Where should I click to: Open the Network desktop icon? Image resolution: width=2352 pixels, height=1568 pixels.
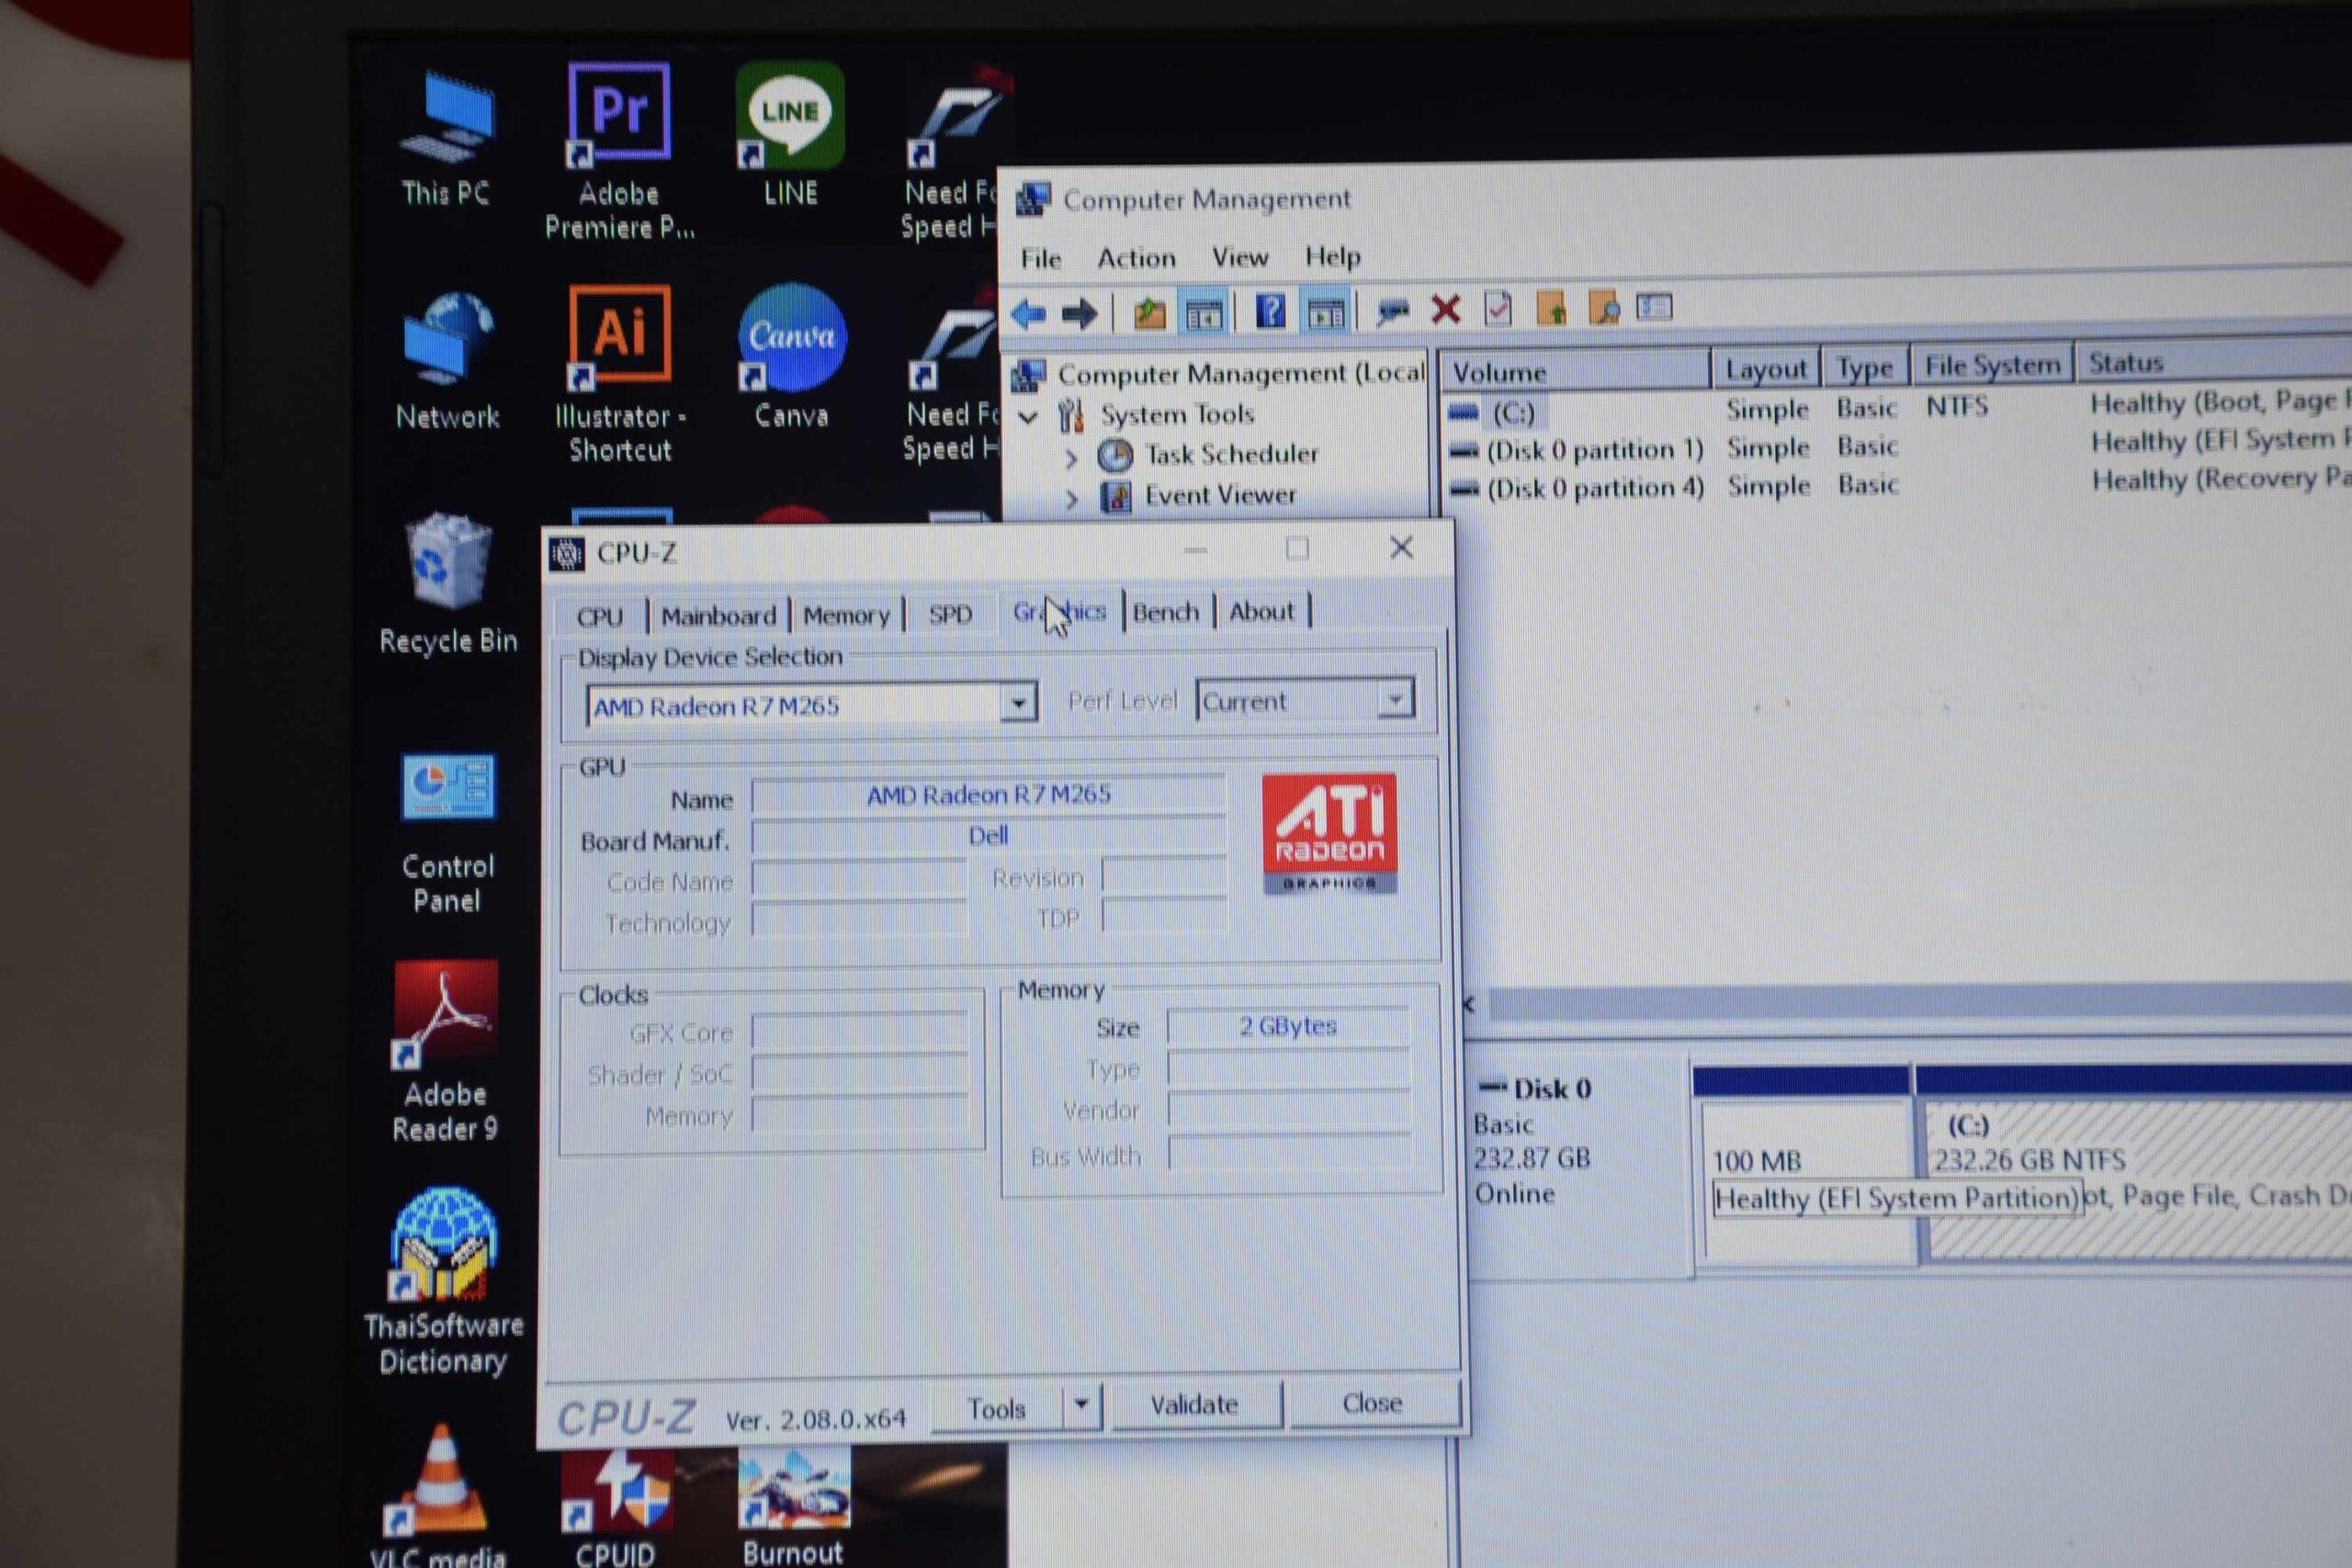pyautogui.click(x=447, y=360)
